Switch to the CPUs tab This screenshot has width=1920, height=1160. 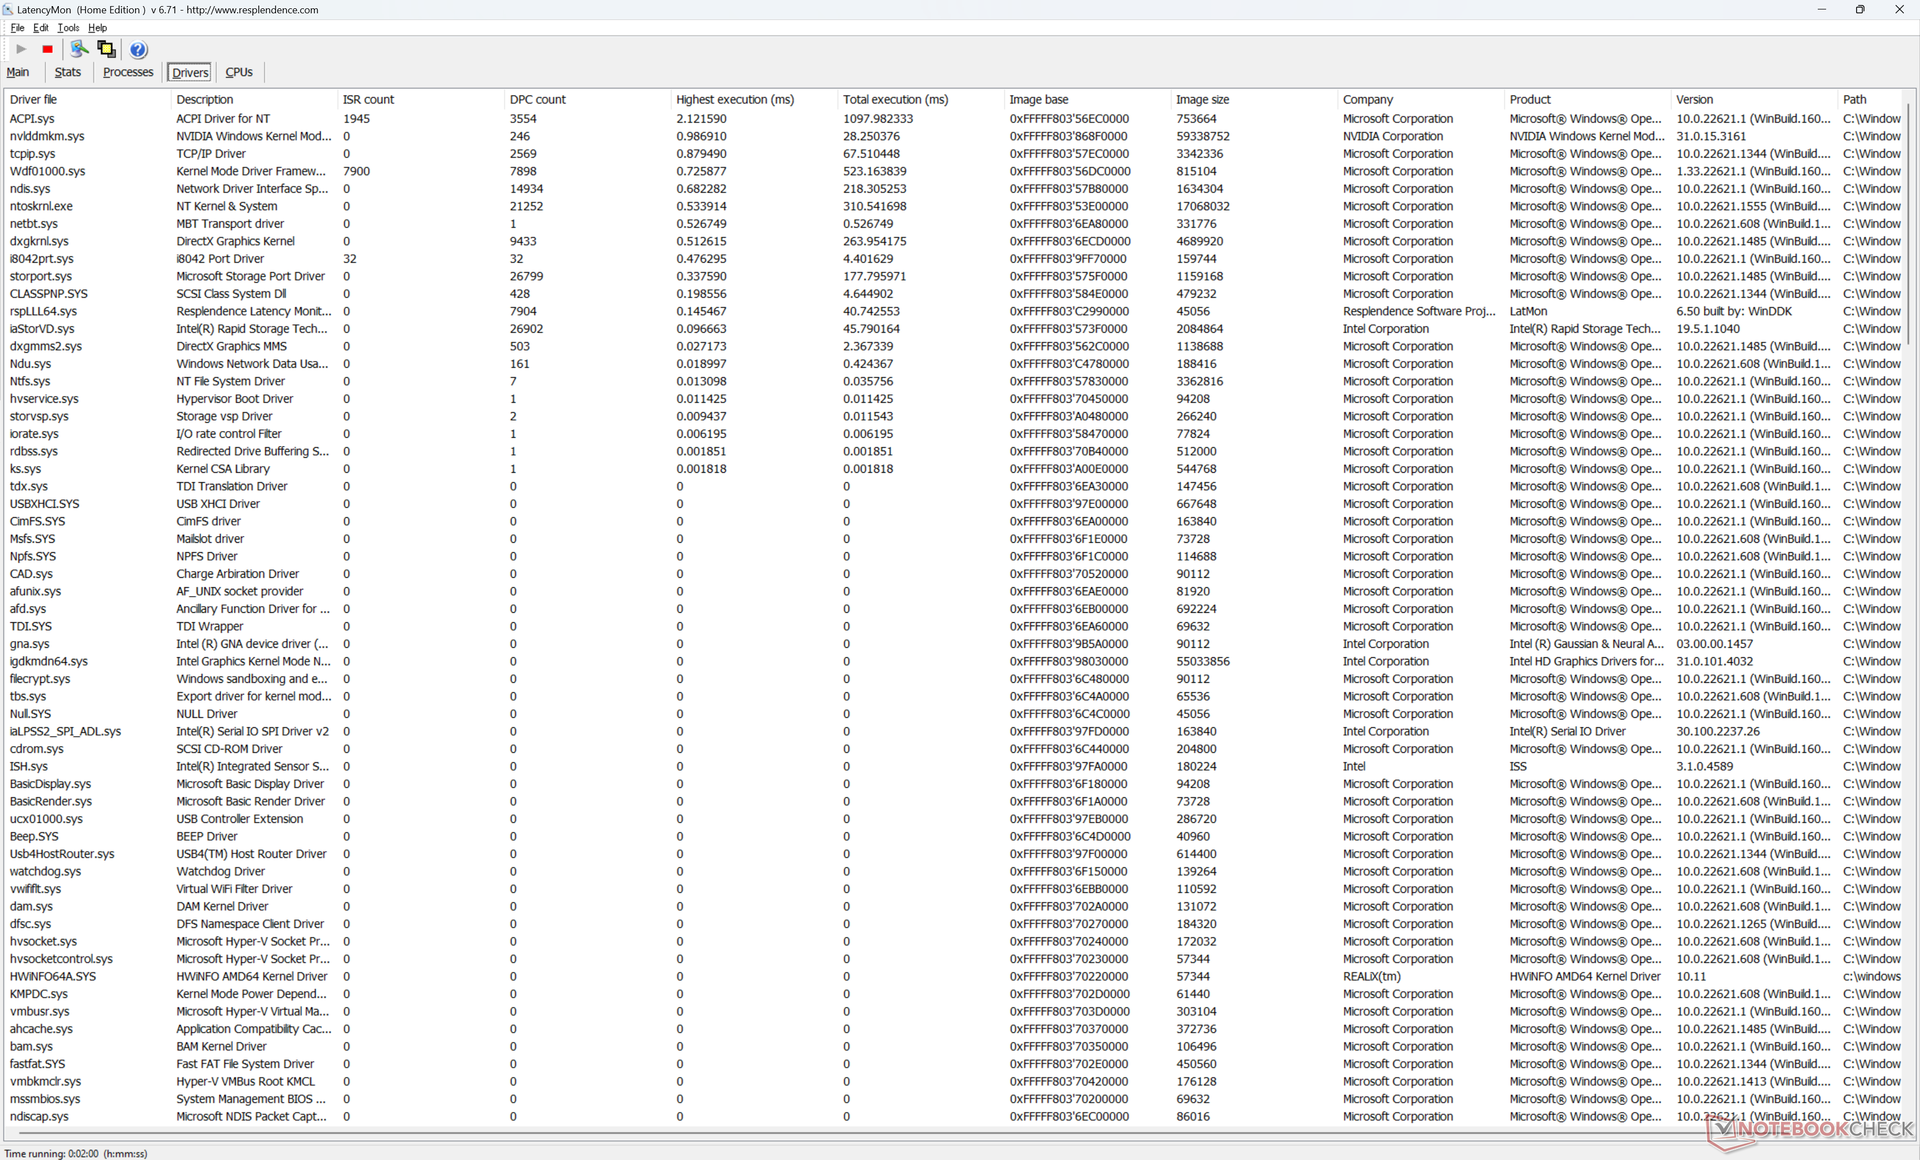pyautogui.click(x=239, y=72)
